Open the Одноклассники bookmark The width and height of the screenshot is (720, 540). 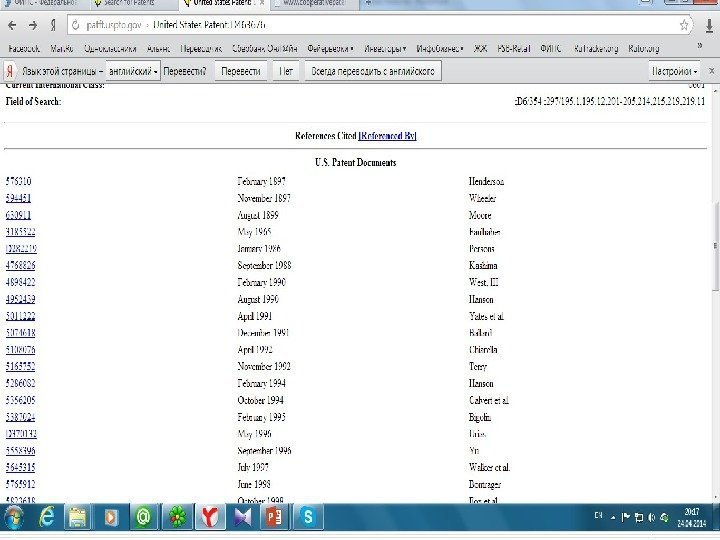pos(110,48)
